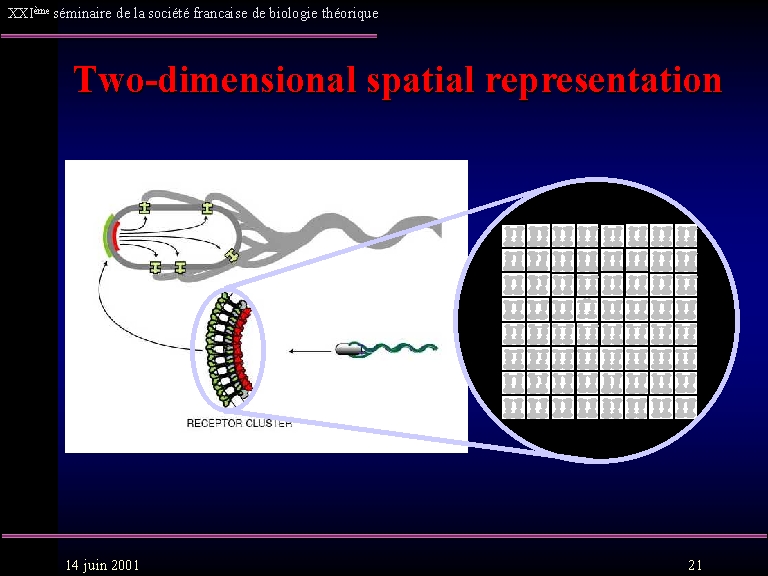Click the motor at the cell's right end
The image size is (768, 576).
point(232,255)
